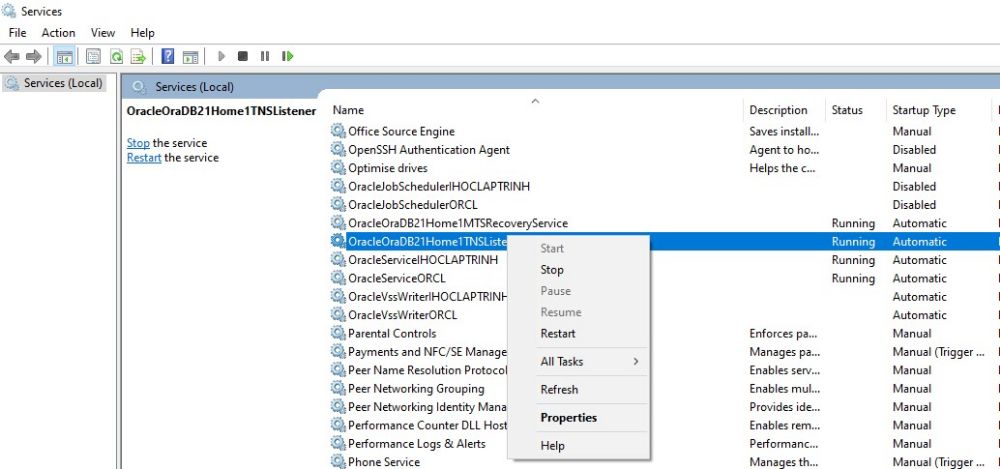The image size is (1000, 469).
Task: Toggle the Action Pane toolbar icon
Action: click(190, 57)
